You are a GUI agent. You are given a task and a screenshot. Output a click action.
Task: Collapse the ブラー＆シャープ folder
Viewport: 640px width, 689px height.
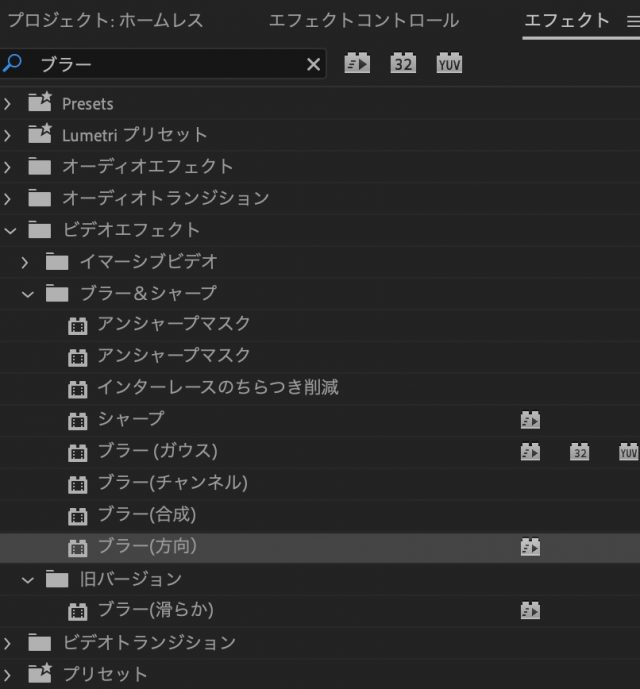coord(28,293)
